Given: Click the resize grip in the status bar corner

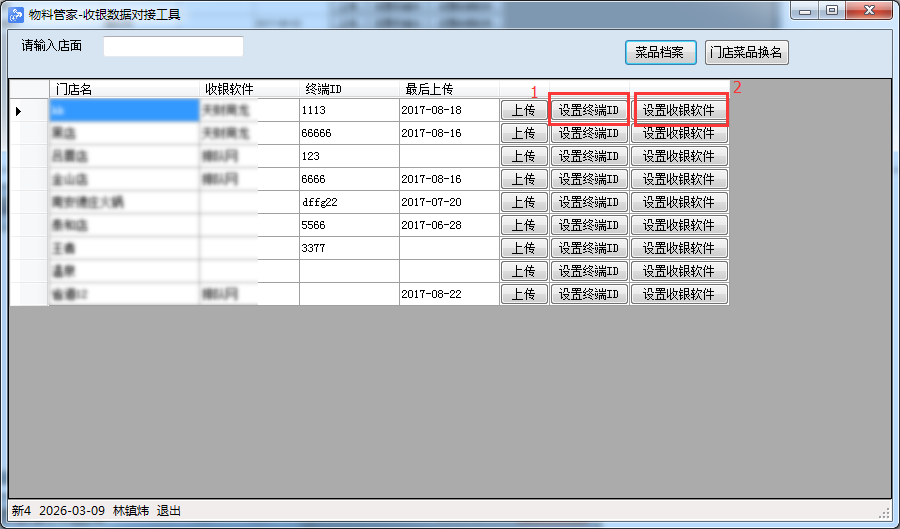Looking at the screenshot, I should click(x=883, y=512).
